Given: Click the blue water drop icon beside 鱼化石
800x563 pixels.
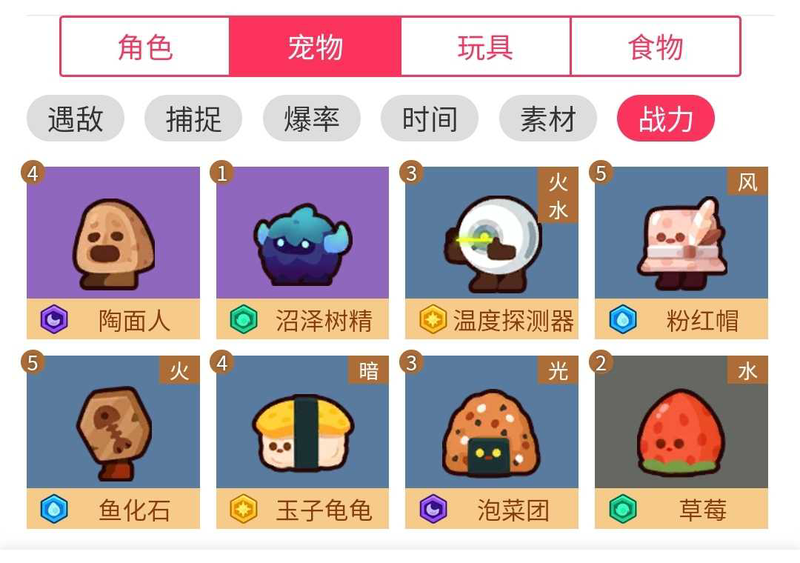Looking at the screenshot, I should coord(54,509).
